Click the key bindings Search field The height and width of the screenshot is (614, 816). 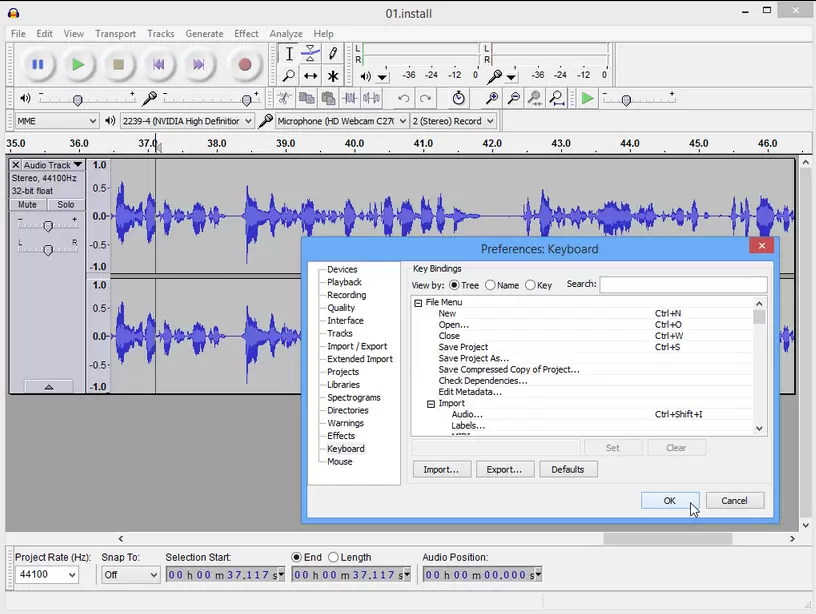pos(683,285)
